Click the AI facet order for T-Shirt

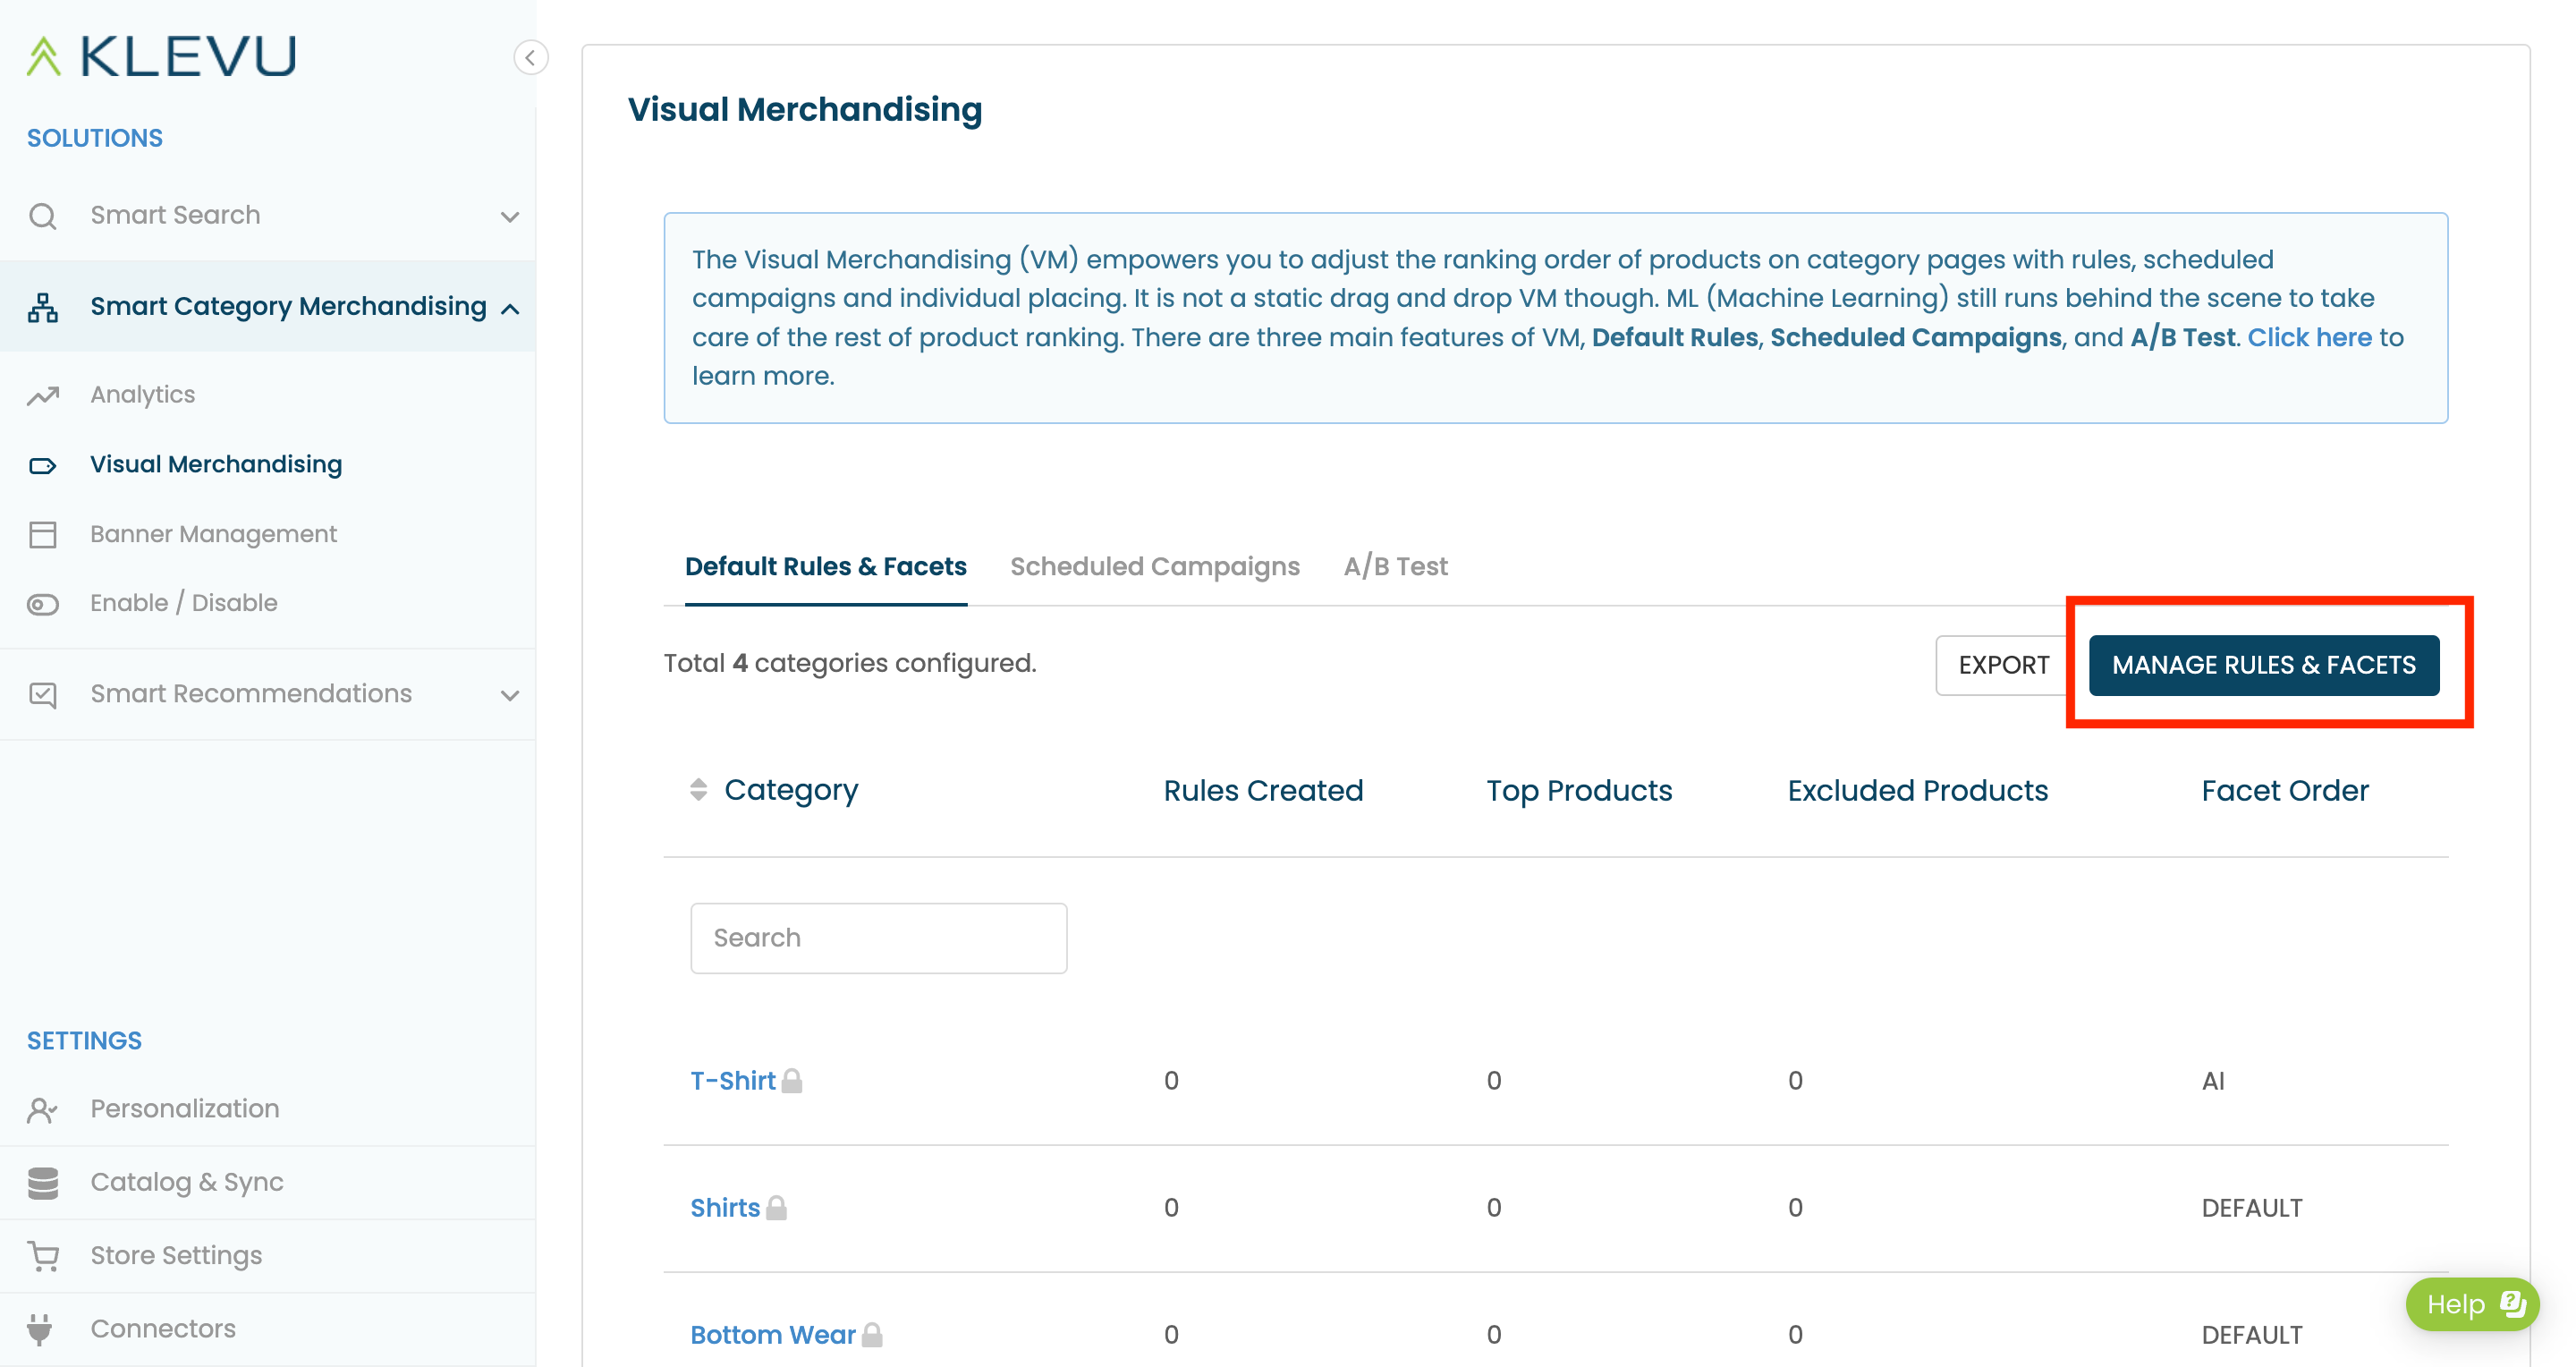coord(2213,1081)
